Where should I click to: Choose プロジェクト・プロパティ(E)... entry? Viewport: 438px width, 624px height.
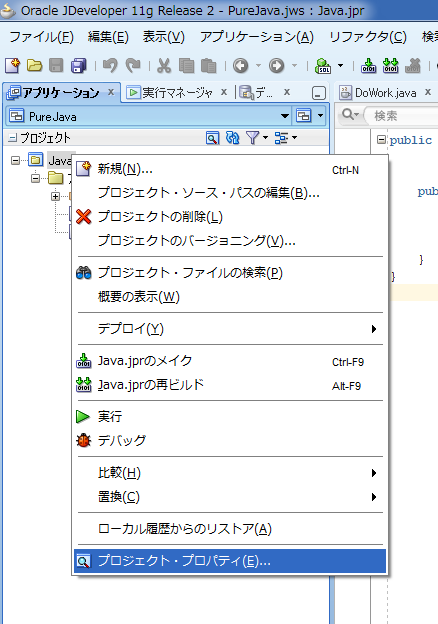(x=230, y=561)
